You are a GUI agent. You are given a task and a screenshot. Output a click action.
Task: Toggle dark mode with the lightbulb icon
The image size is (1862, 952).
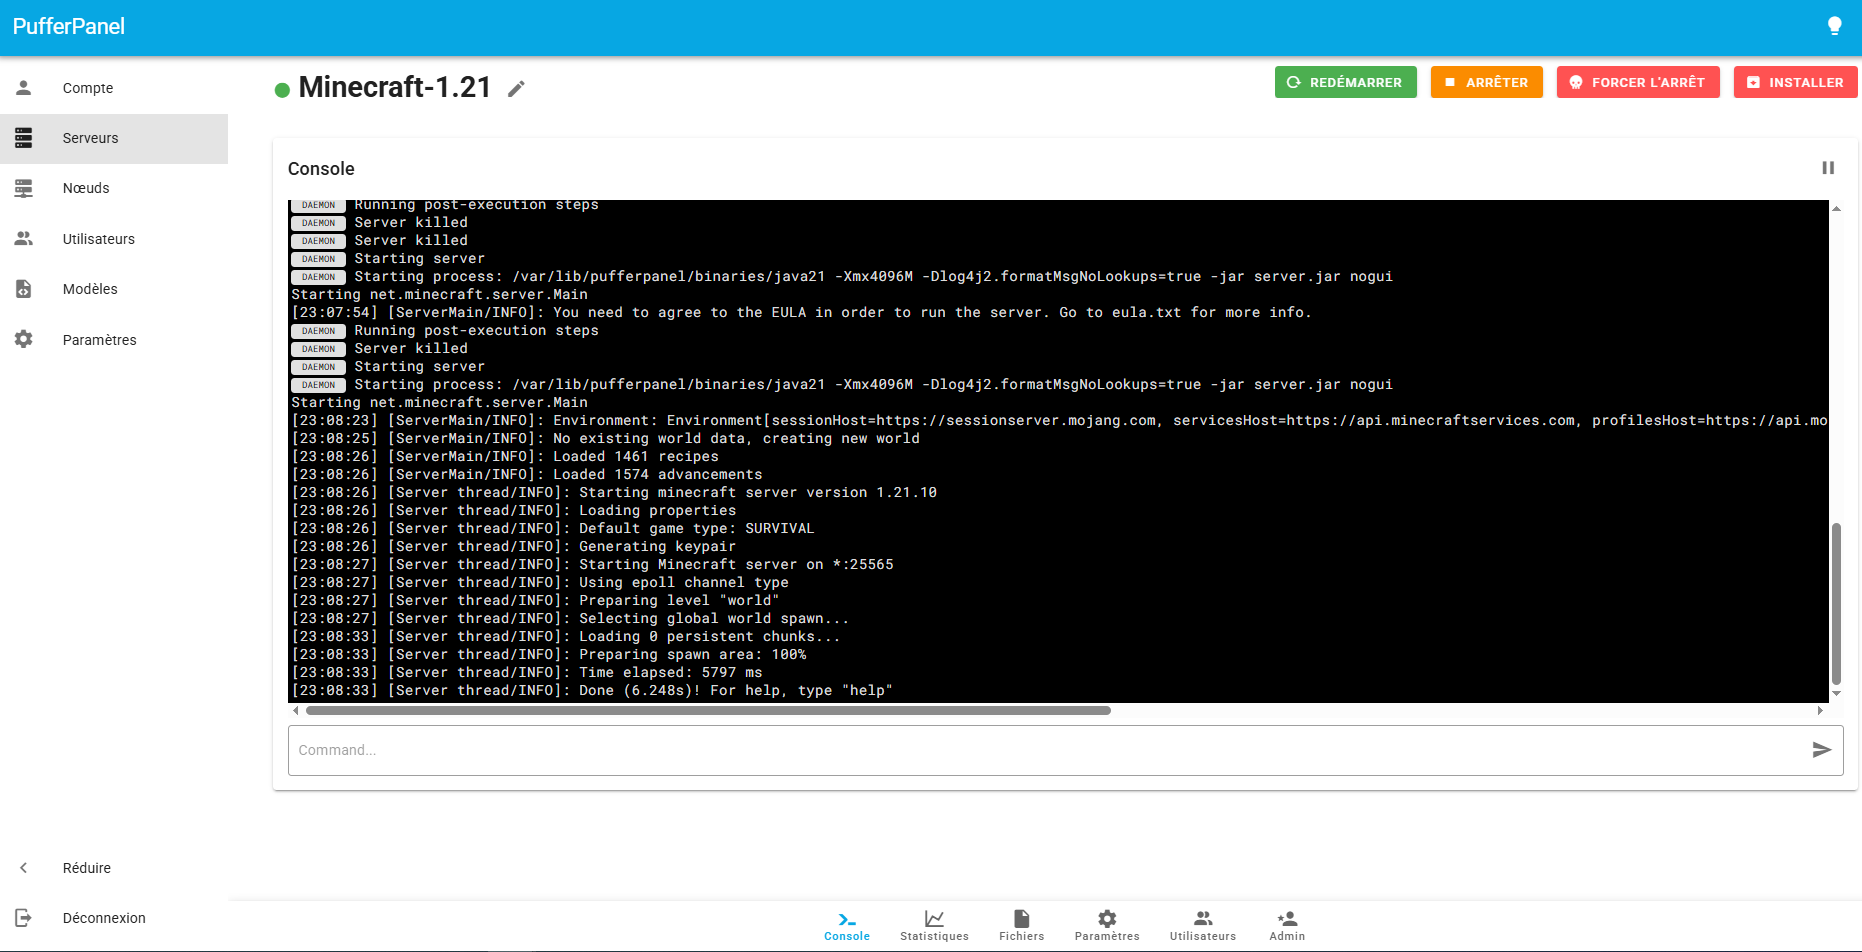(x=1834, y=26)
